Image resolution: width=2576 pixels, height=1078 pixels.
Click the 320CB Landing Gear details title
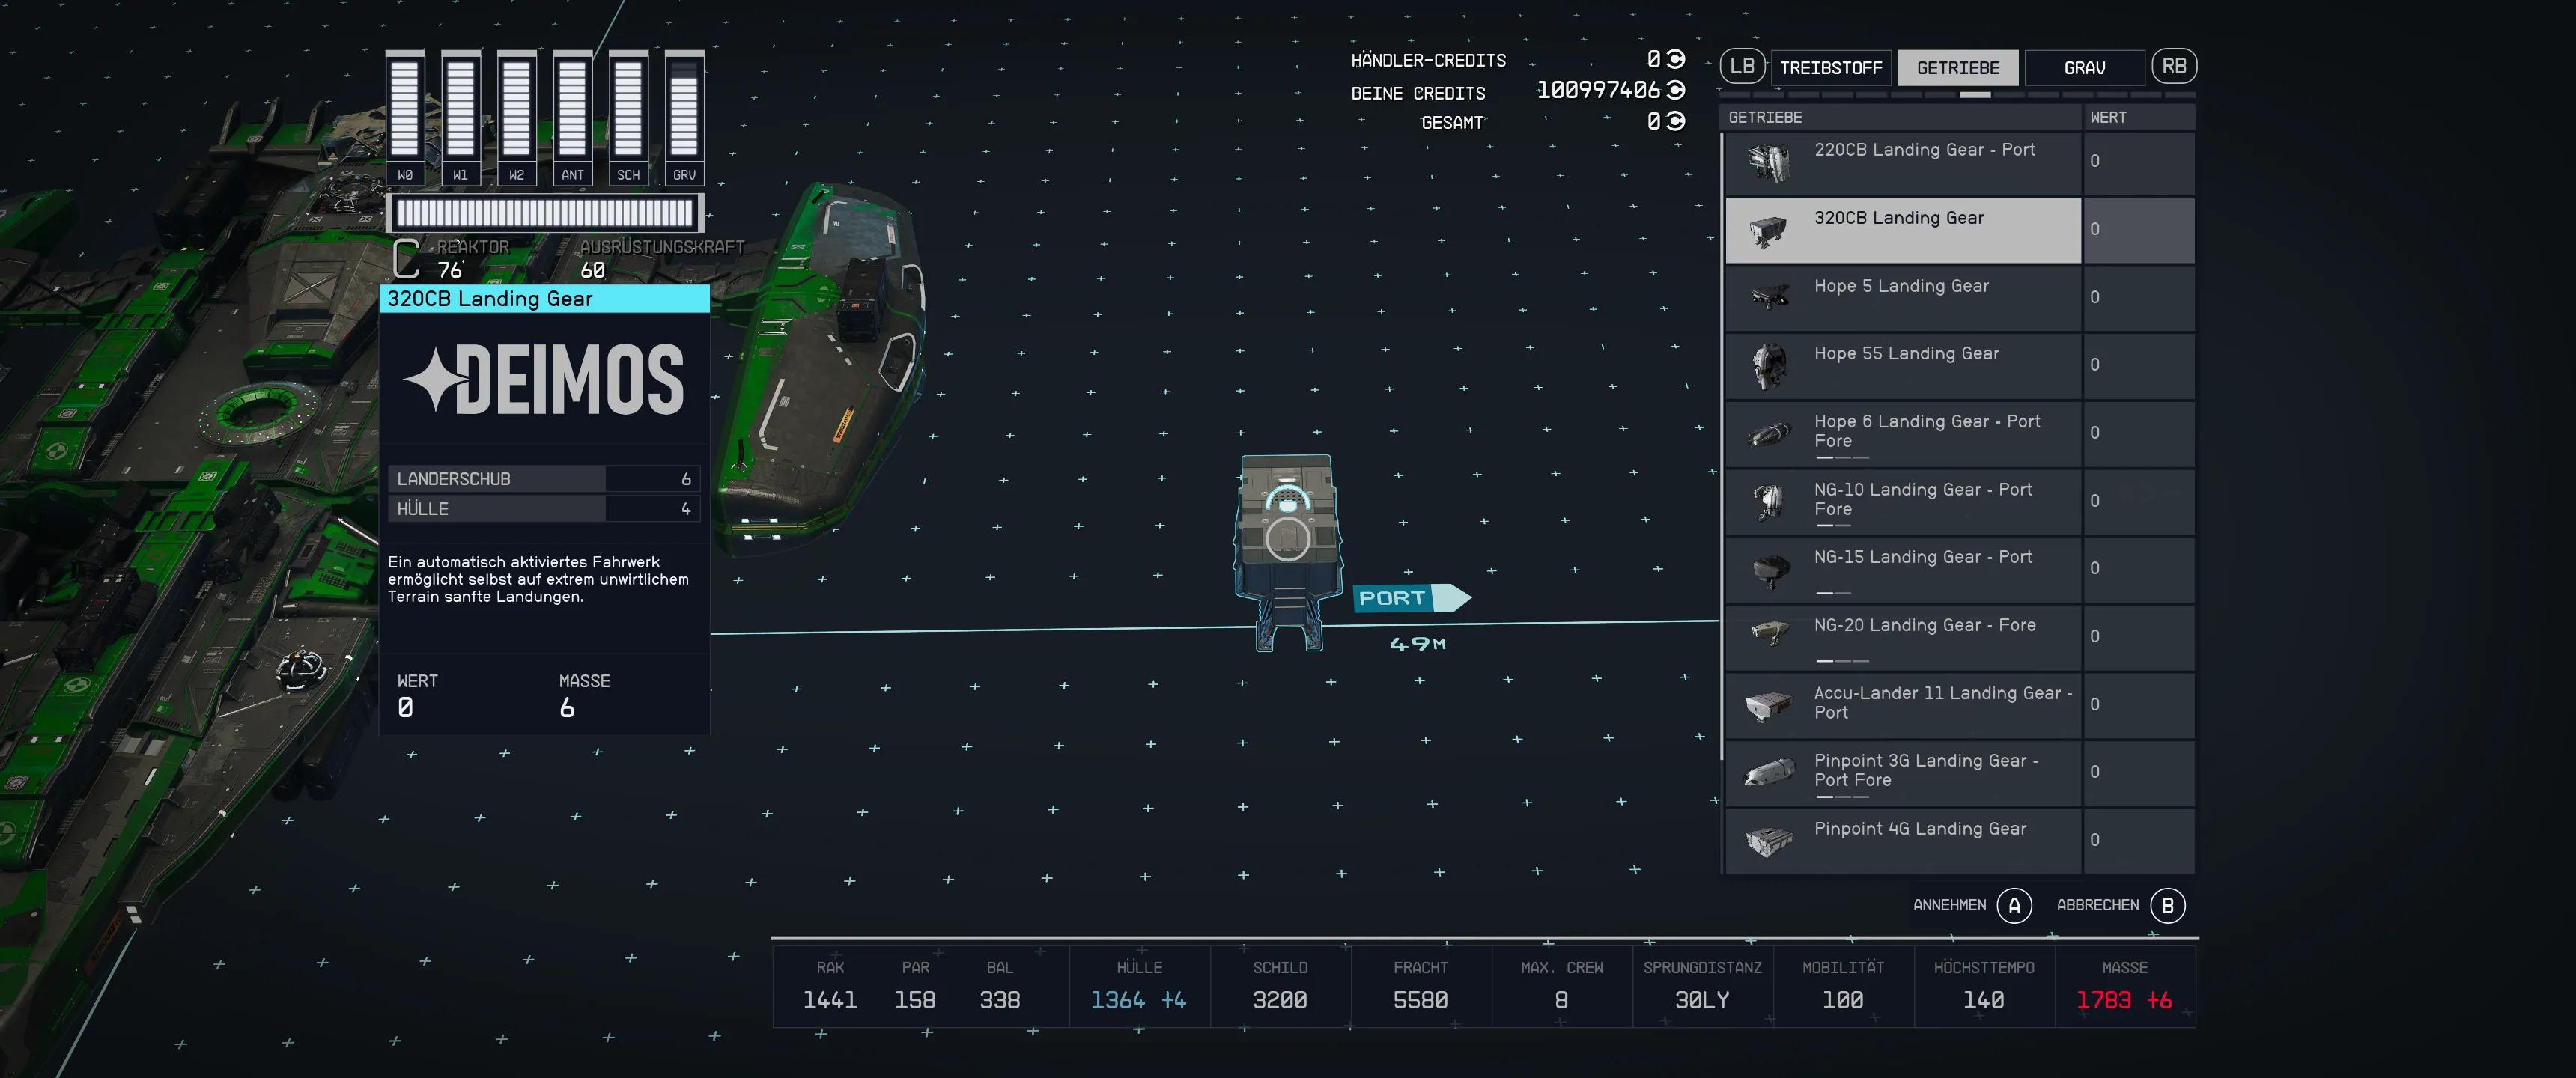click(x=544, y=299)
